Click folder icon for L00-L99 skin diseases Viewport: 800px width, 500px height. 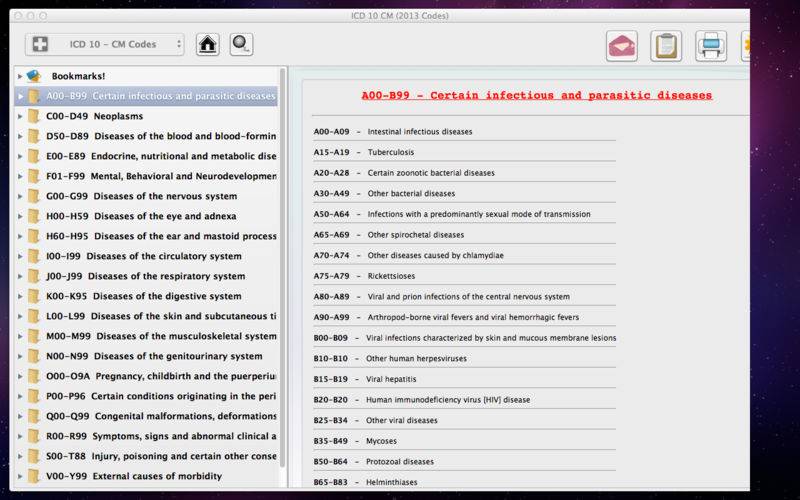tap(34, 316)
